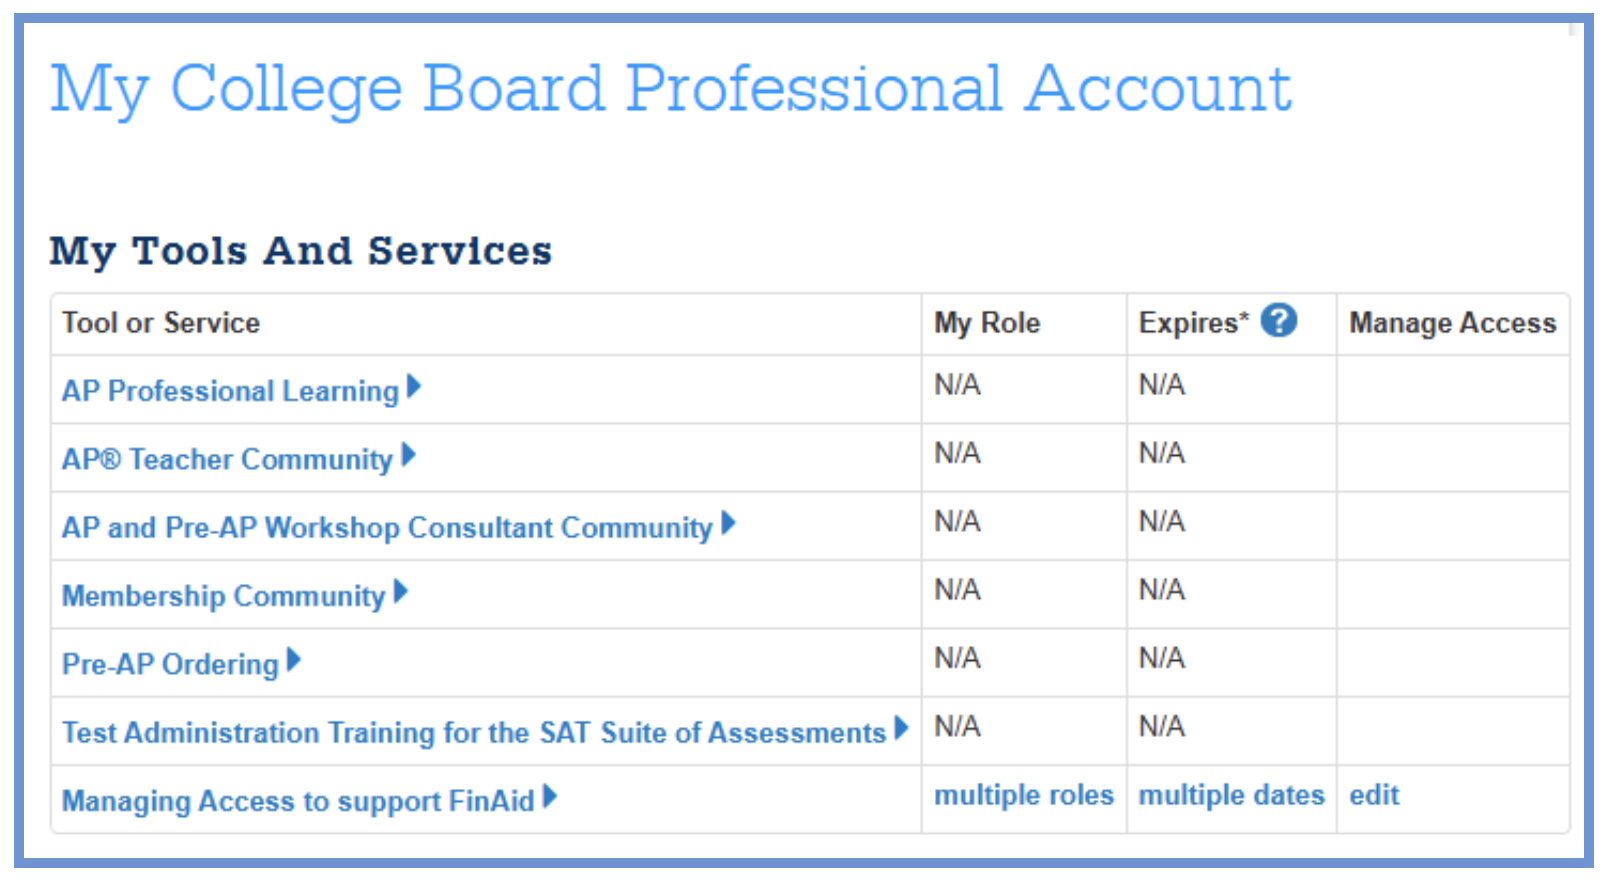Screen dimensions: 1604x882
Task: View the multiple dates link
Action: pos(1231,795)
